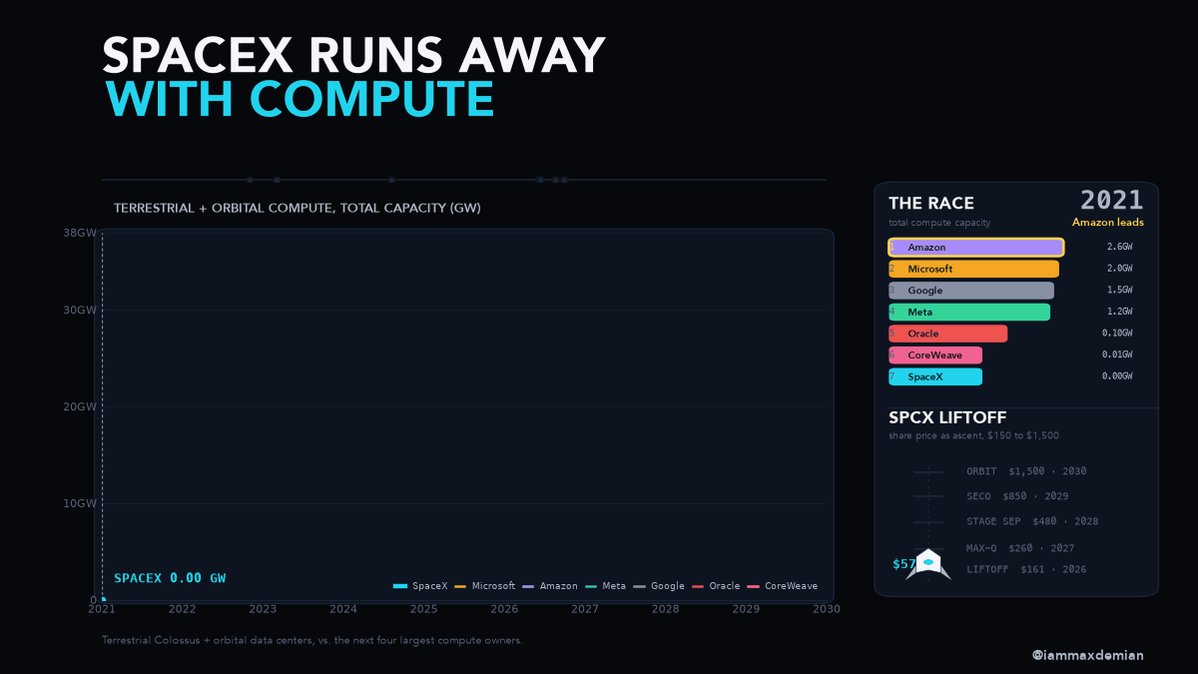
Task: Click the Google legend swatch
Action: (639, 586)
